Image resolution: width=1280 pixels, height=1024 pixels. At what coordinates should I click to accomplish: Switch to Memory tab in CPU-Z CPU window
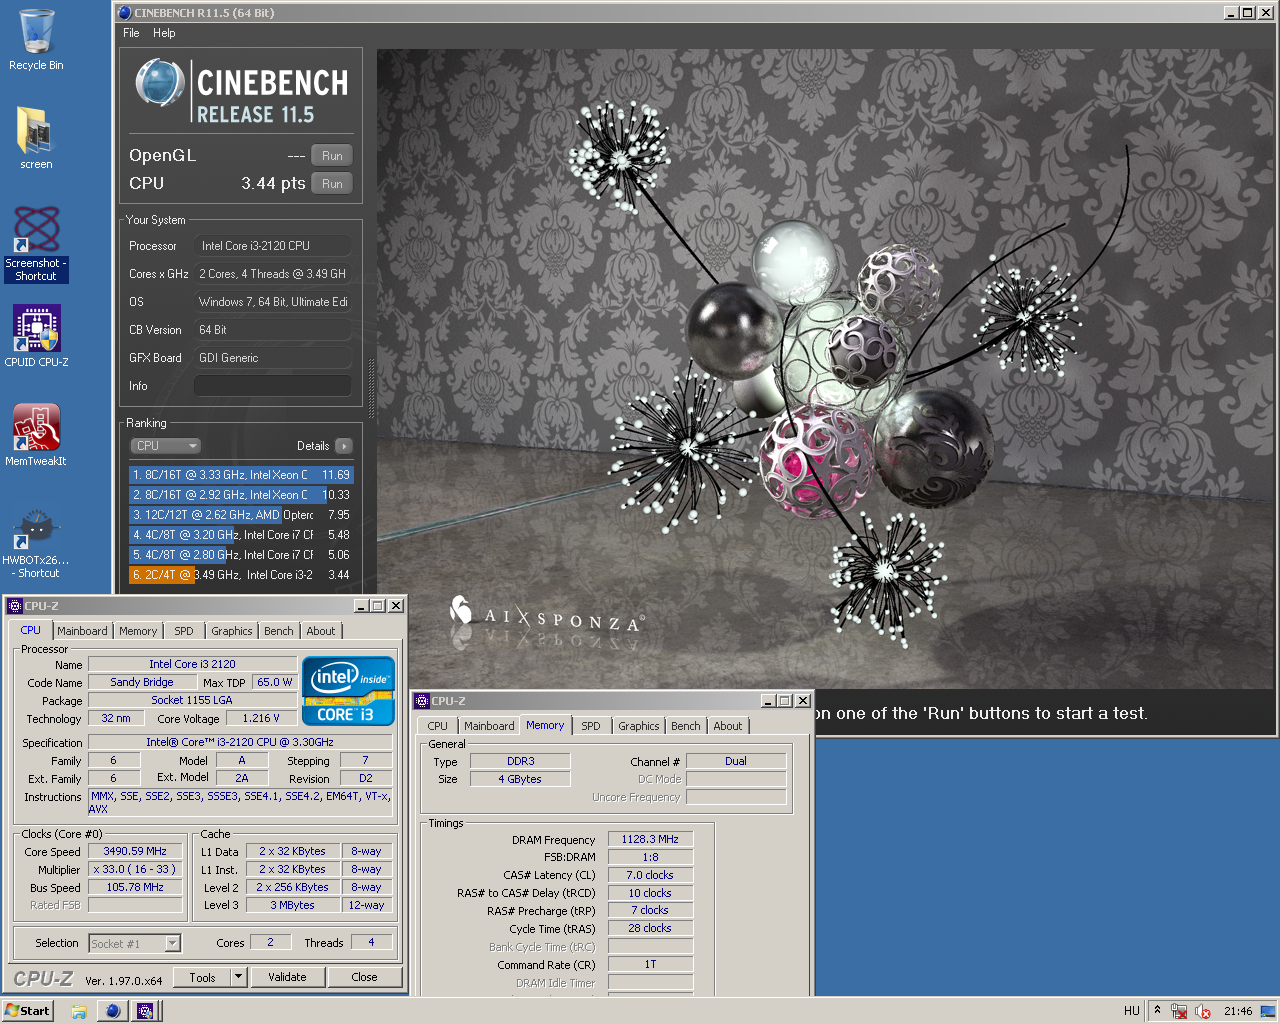coord(138,631)
